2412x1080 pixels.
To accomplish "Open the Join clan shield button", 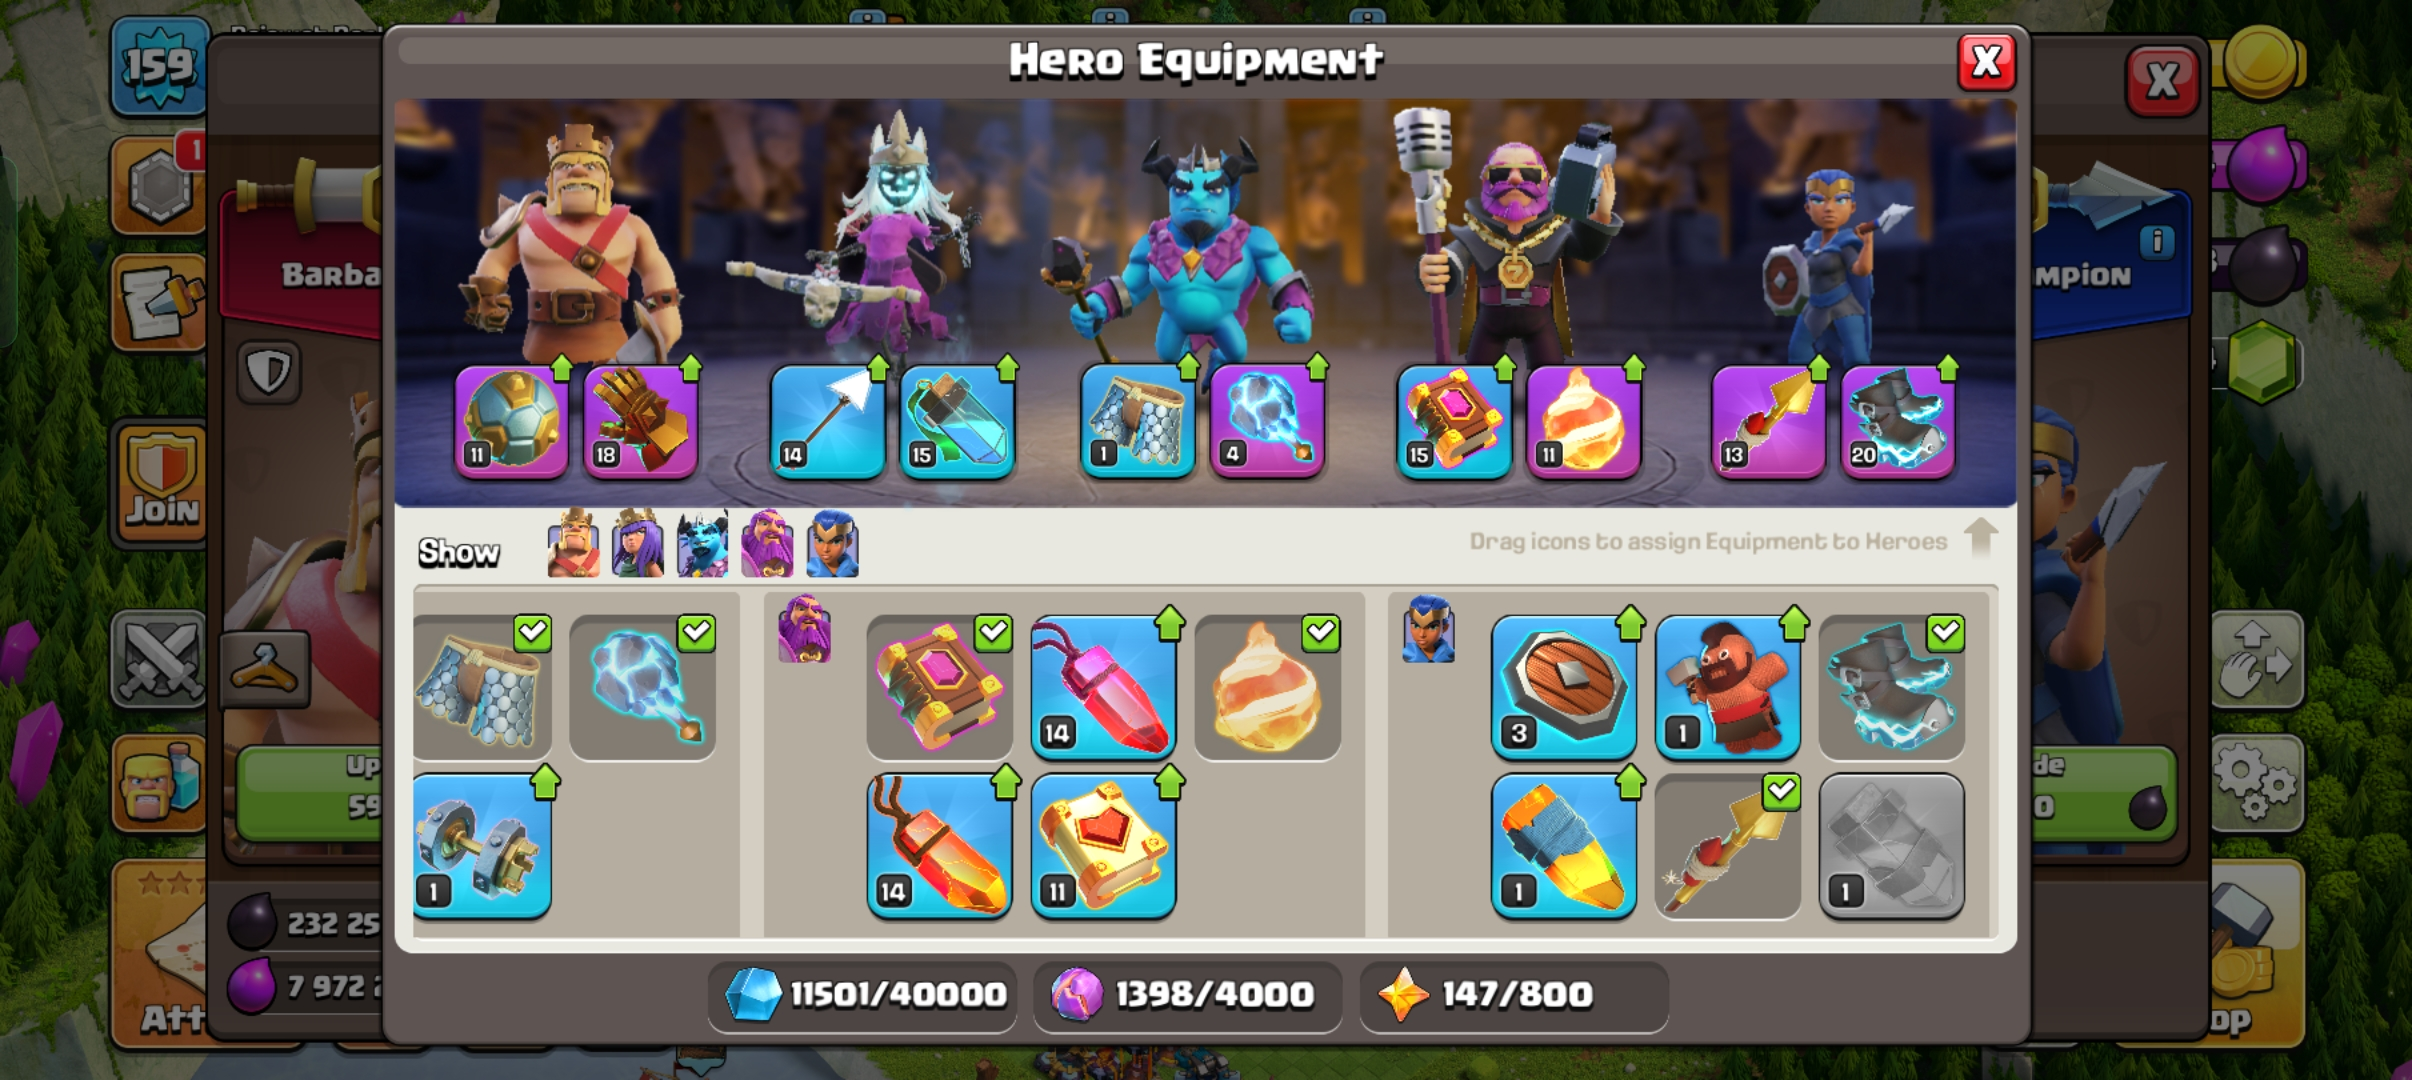I will tap(161, 482).
